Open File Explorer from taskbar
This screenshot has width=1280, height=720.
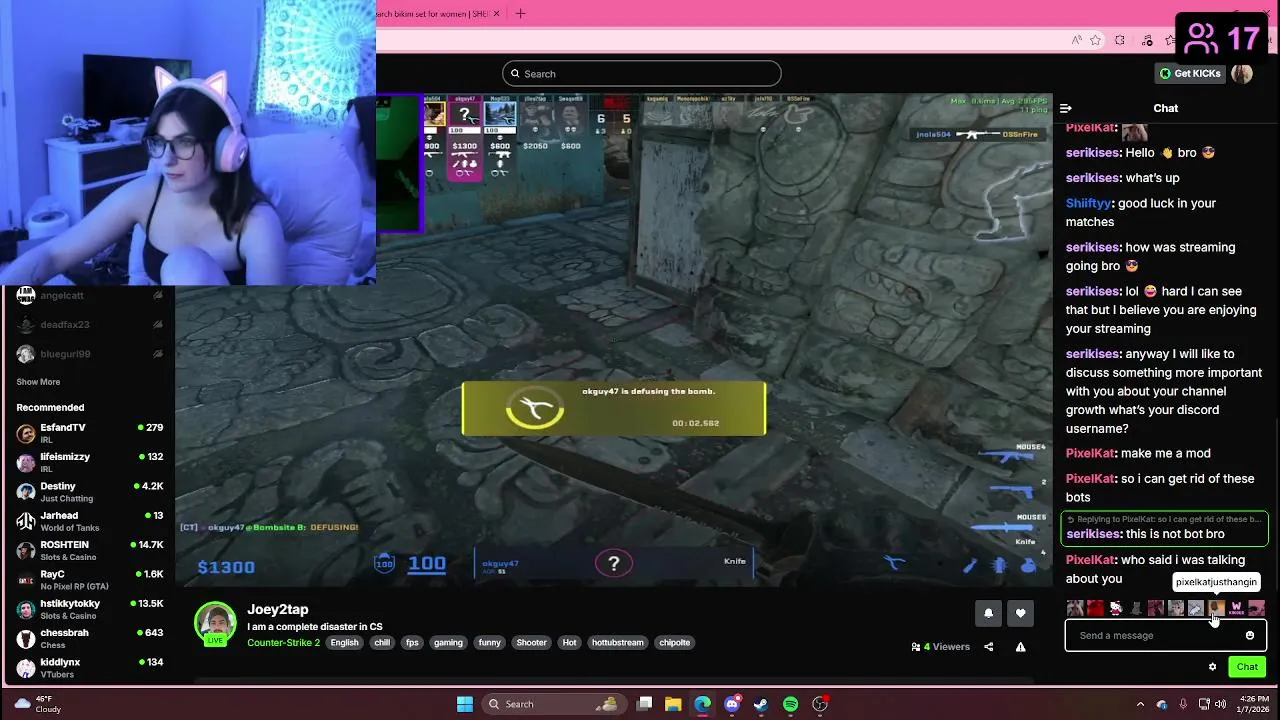(673, 704)
